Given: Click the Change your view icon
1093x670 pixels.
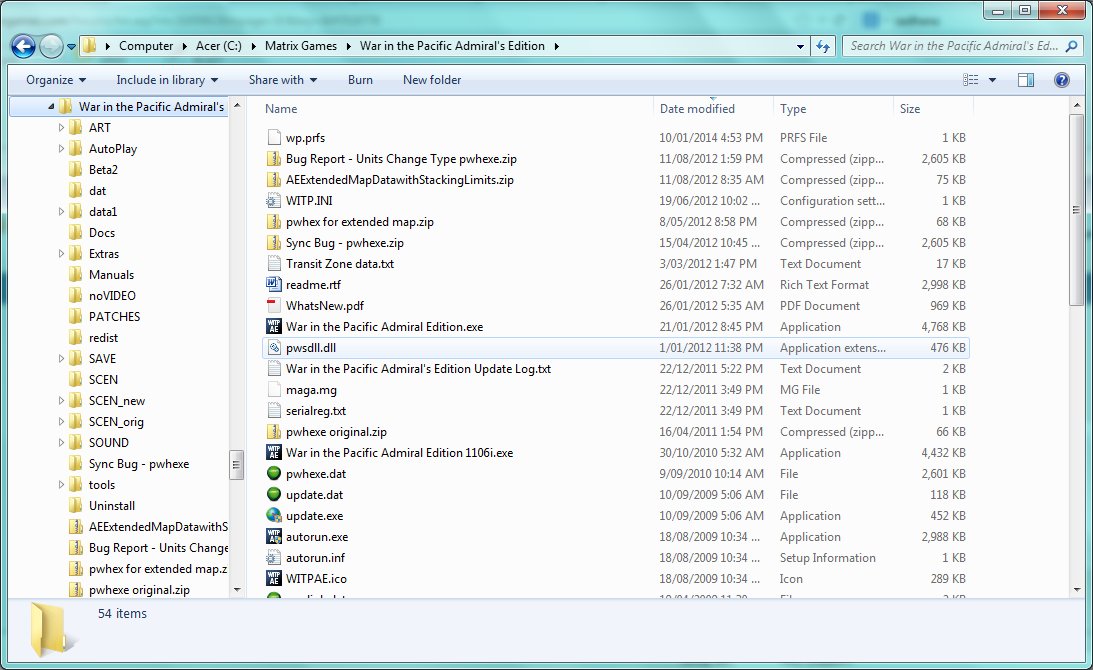Looking at the screenshot, I should [970, 80].
